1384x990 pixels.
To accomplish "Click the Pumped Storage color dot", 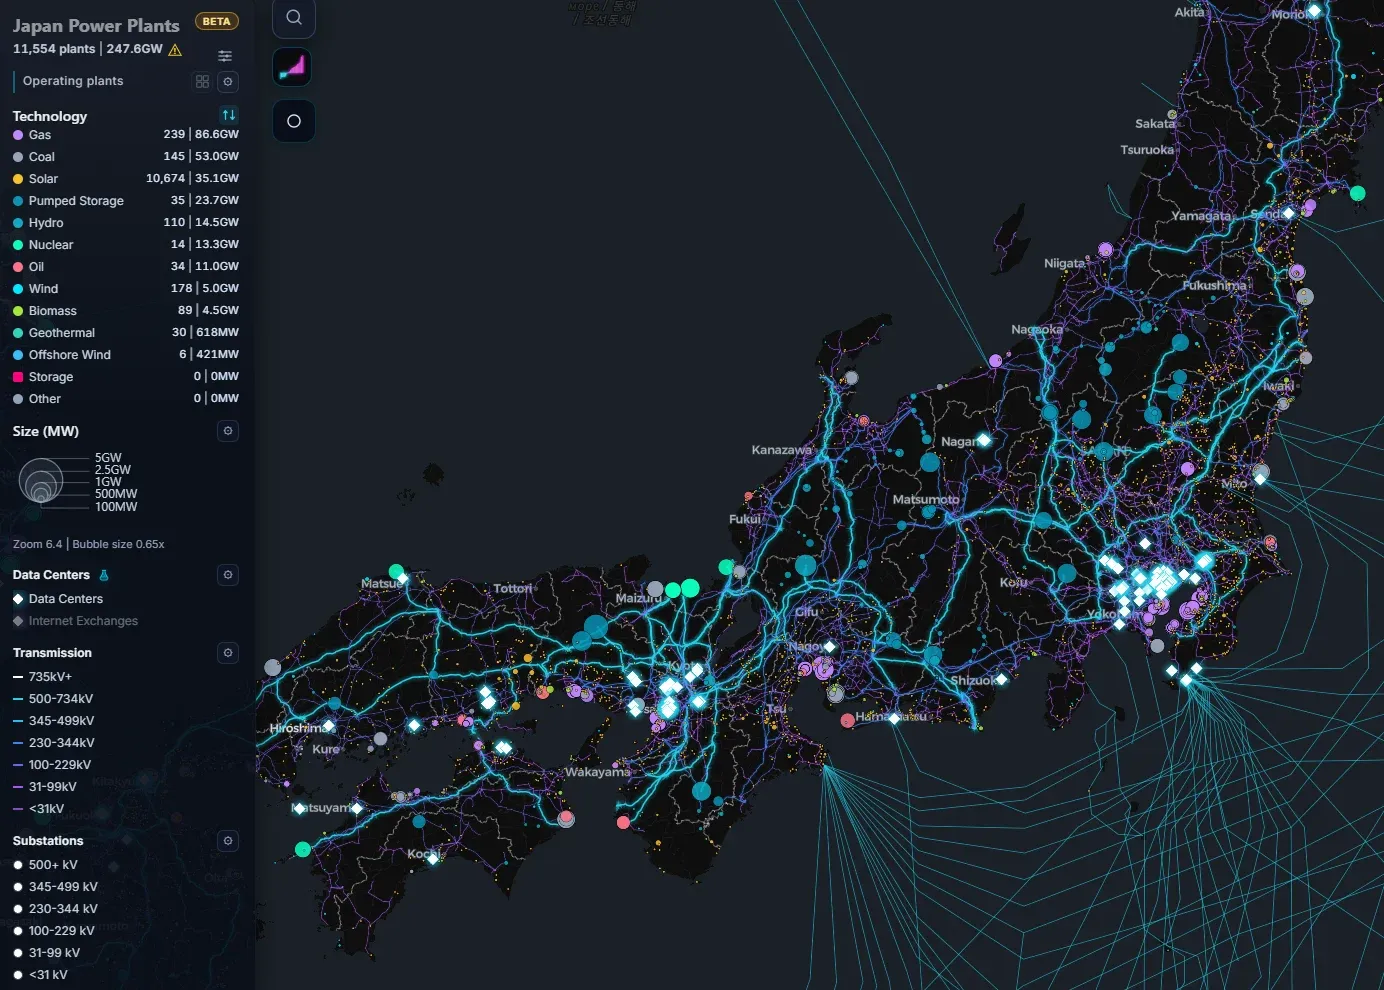I will [18, 201].
